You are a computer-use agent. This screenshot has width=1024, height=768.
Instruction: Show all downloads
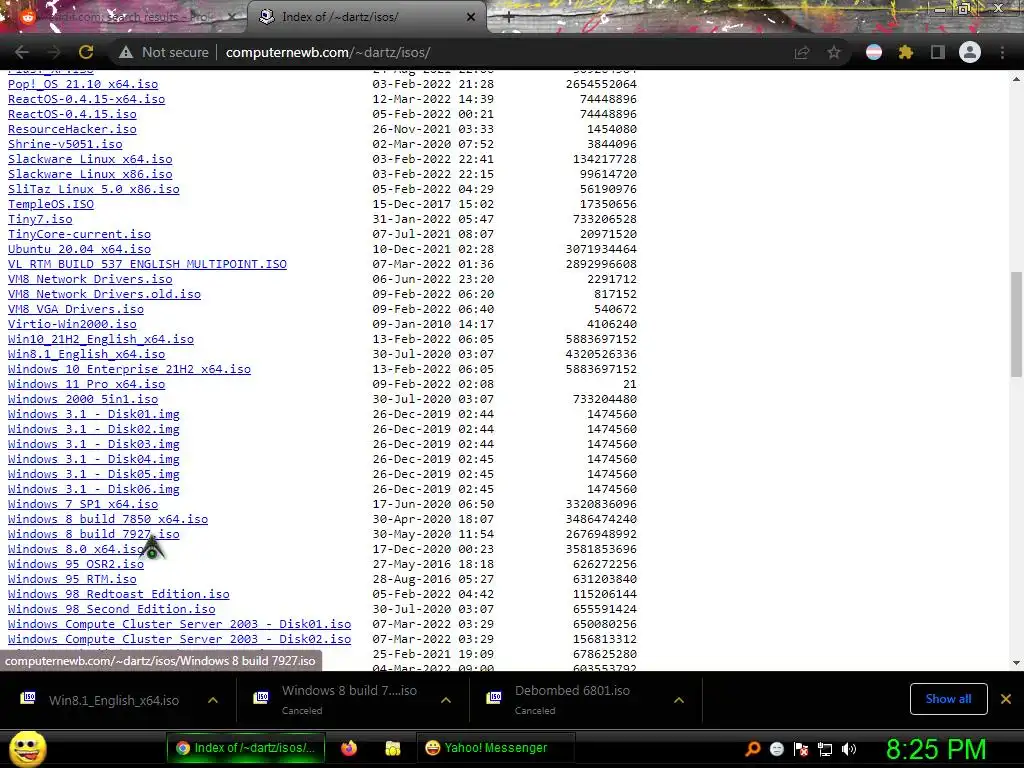[948, 699]
